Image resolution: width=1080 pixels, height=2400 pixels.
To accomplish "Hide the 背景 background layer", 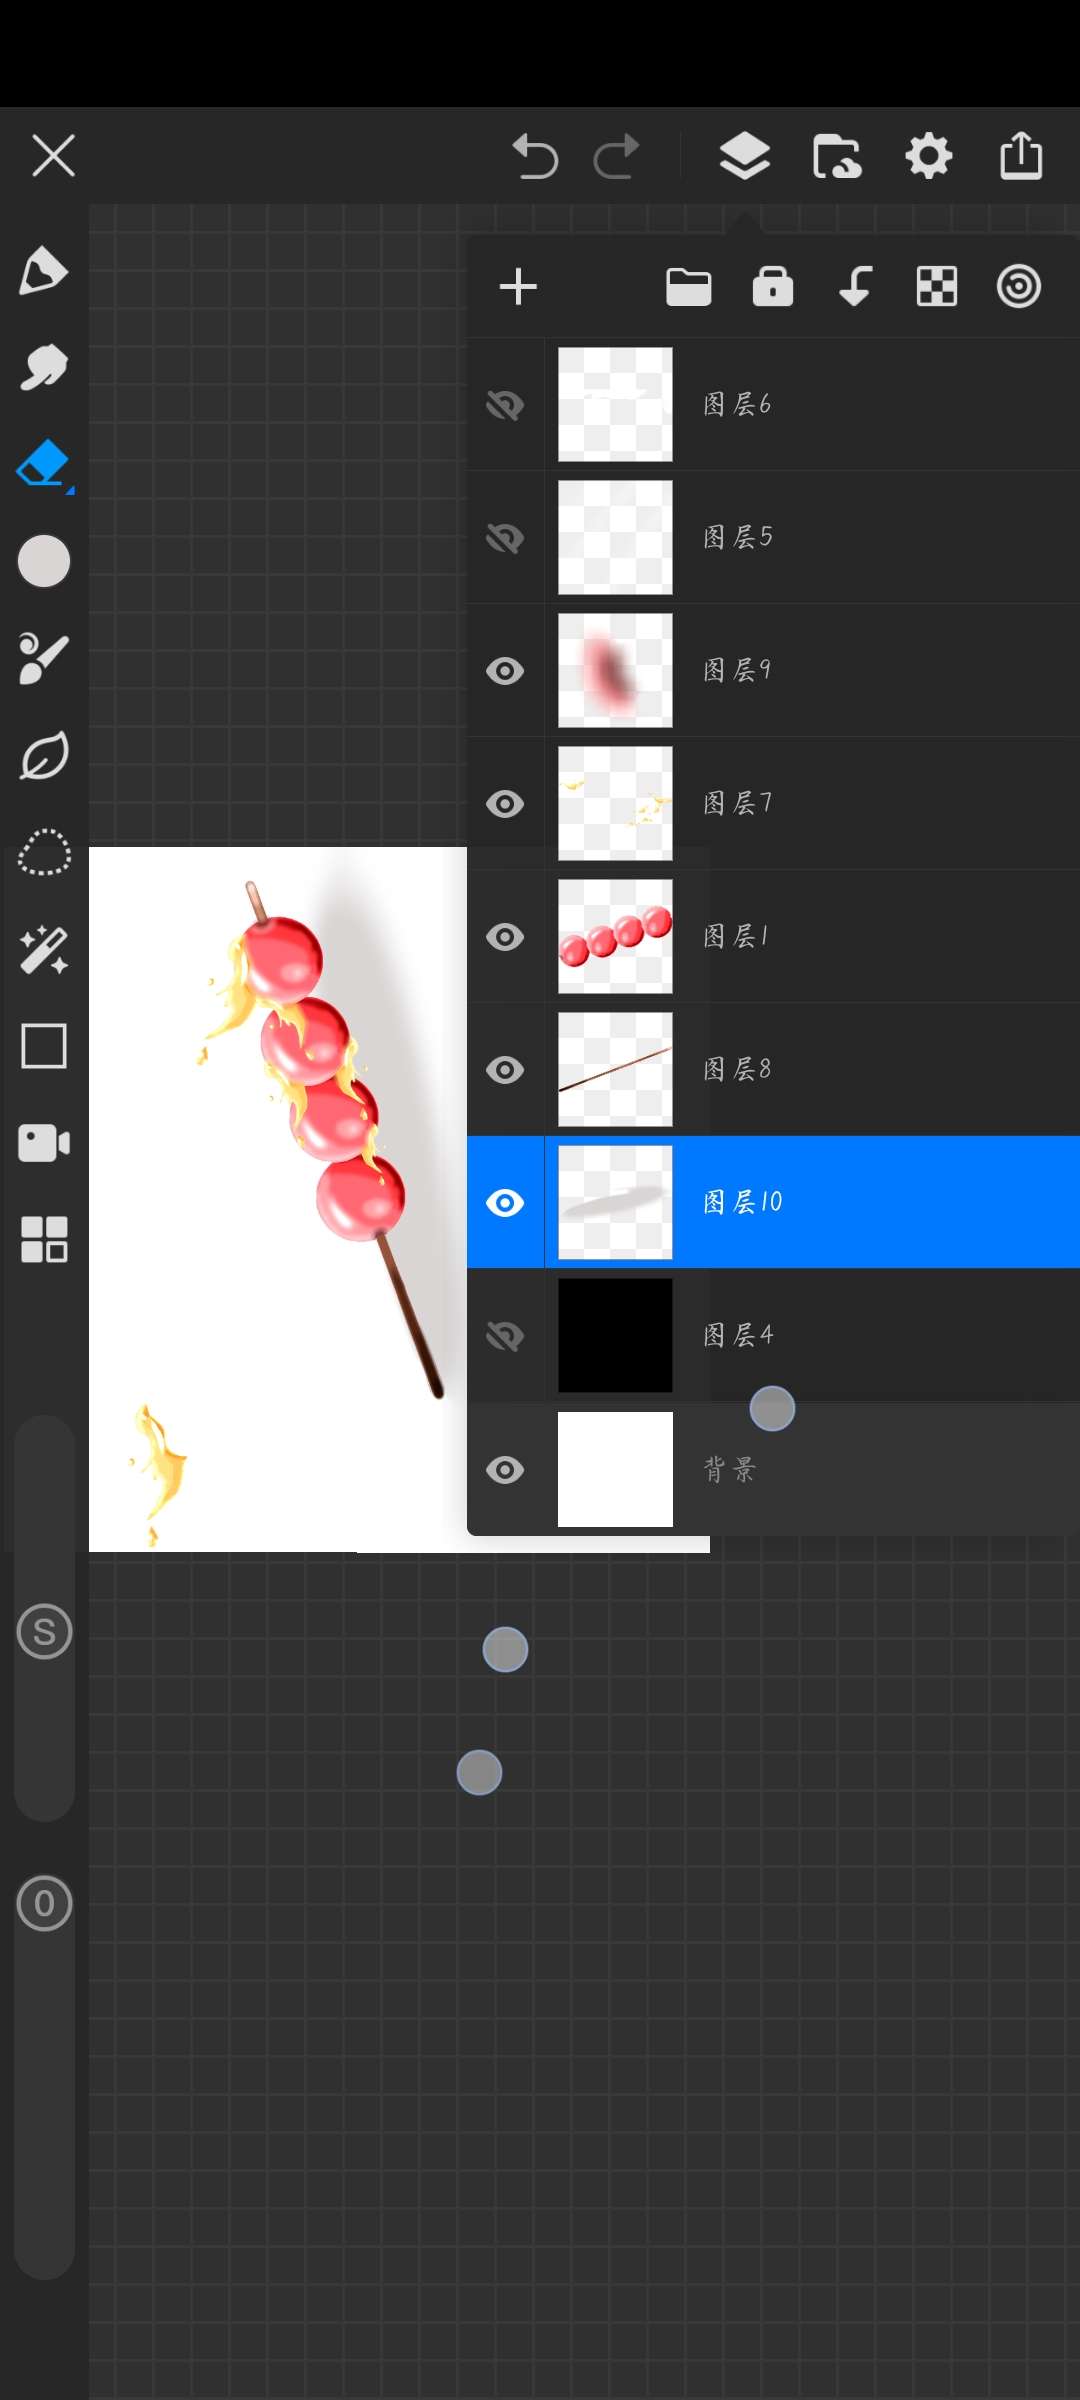I will [x=505, y=1470].
